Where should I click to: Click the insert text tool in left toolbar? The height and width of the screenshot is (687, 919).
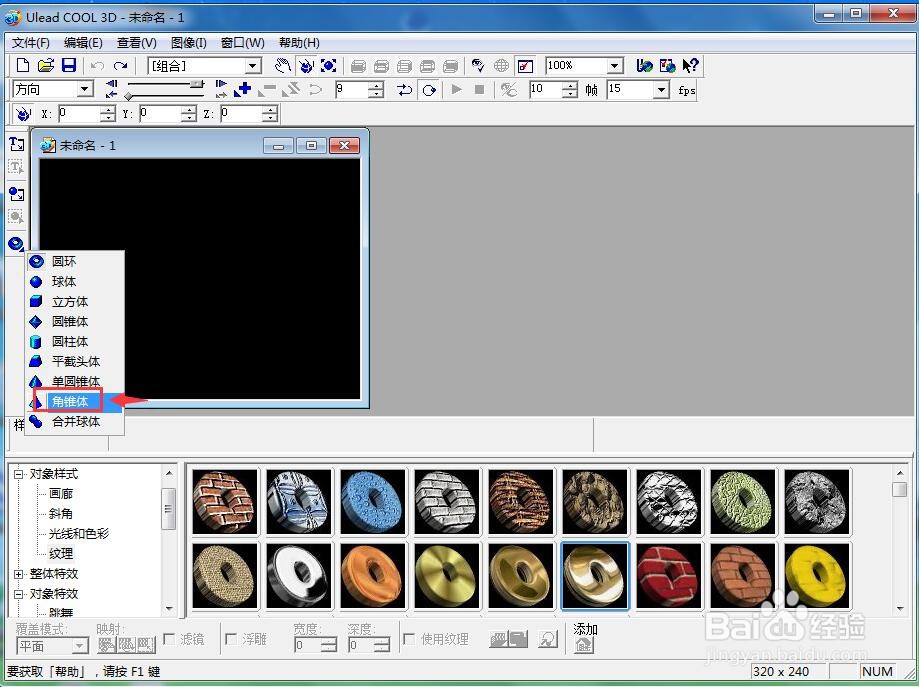(x=16, y=144)
